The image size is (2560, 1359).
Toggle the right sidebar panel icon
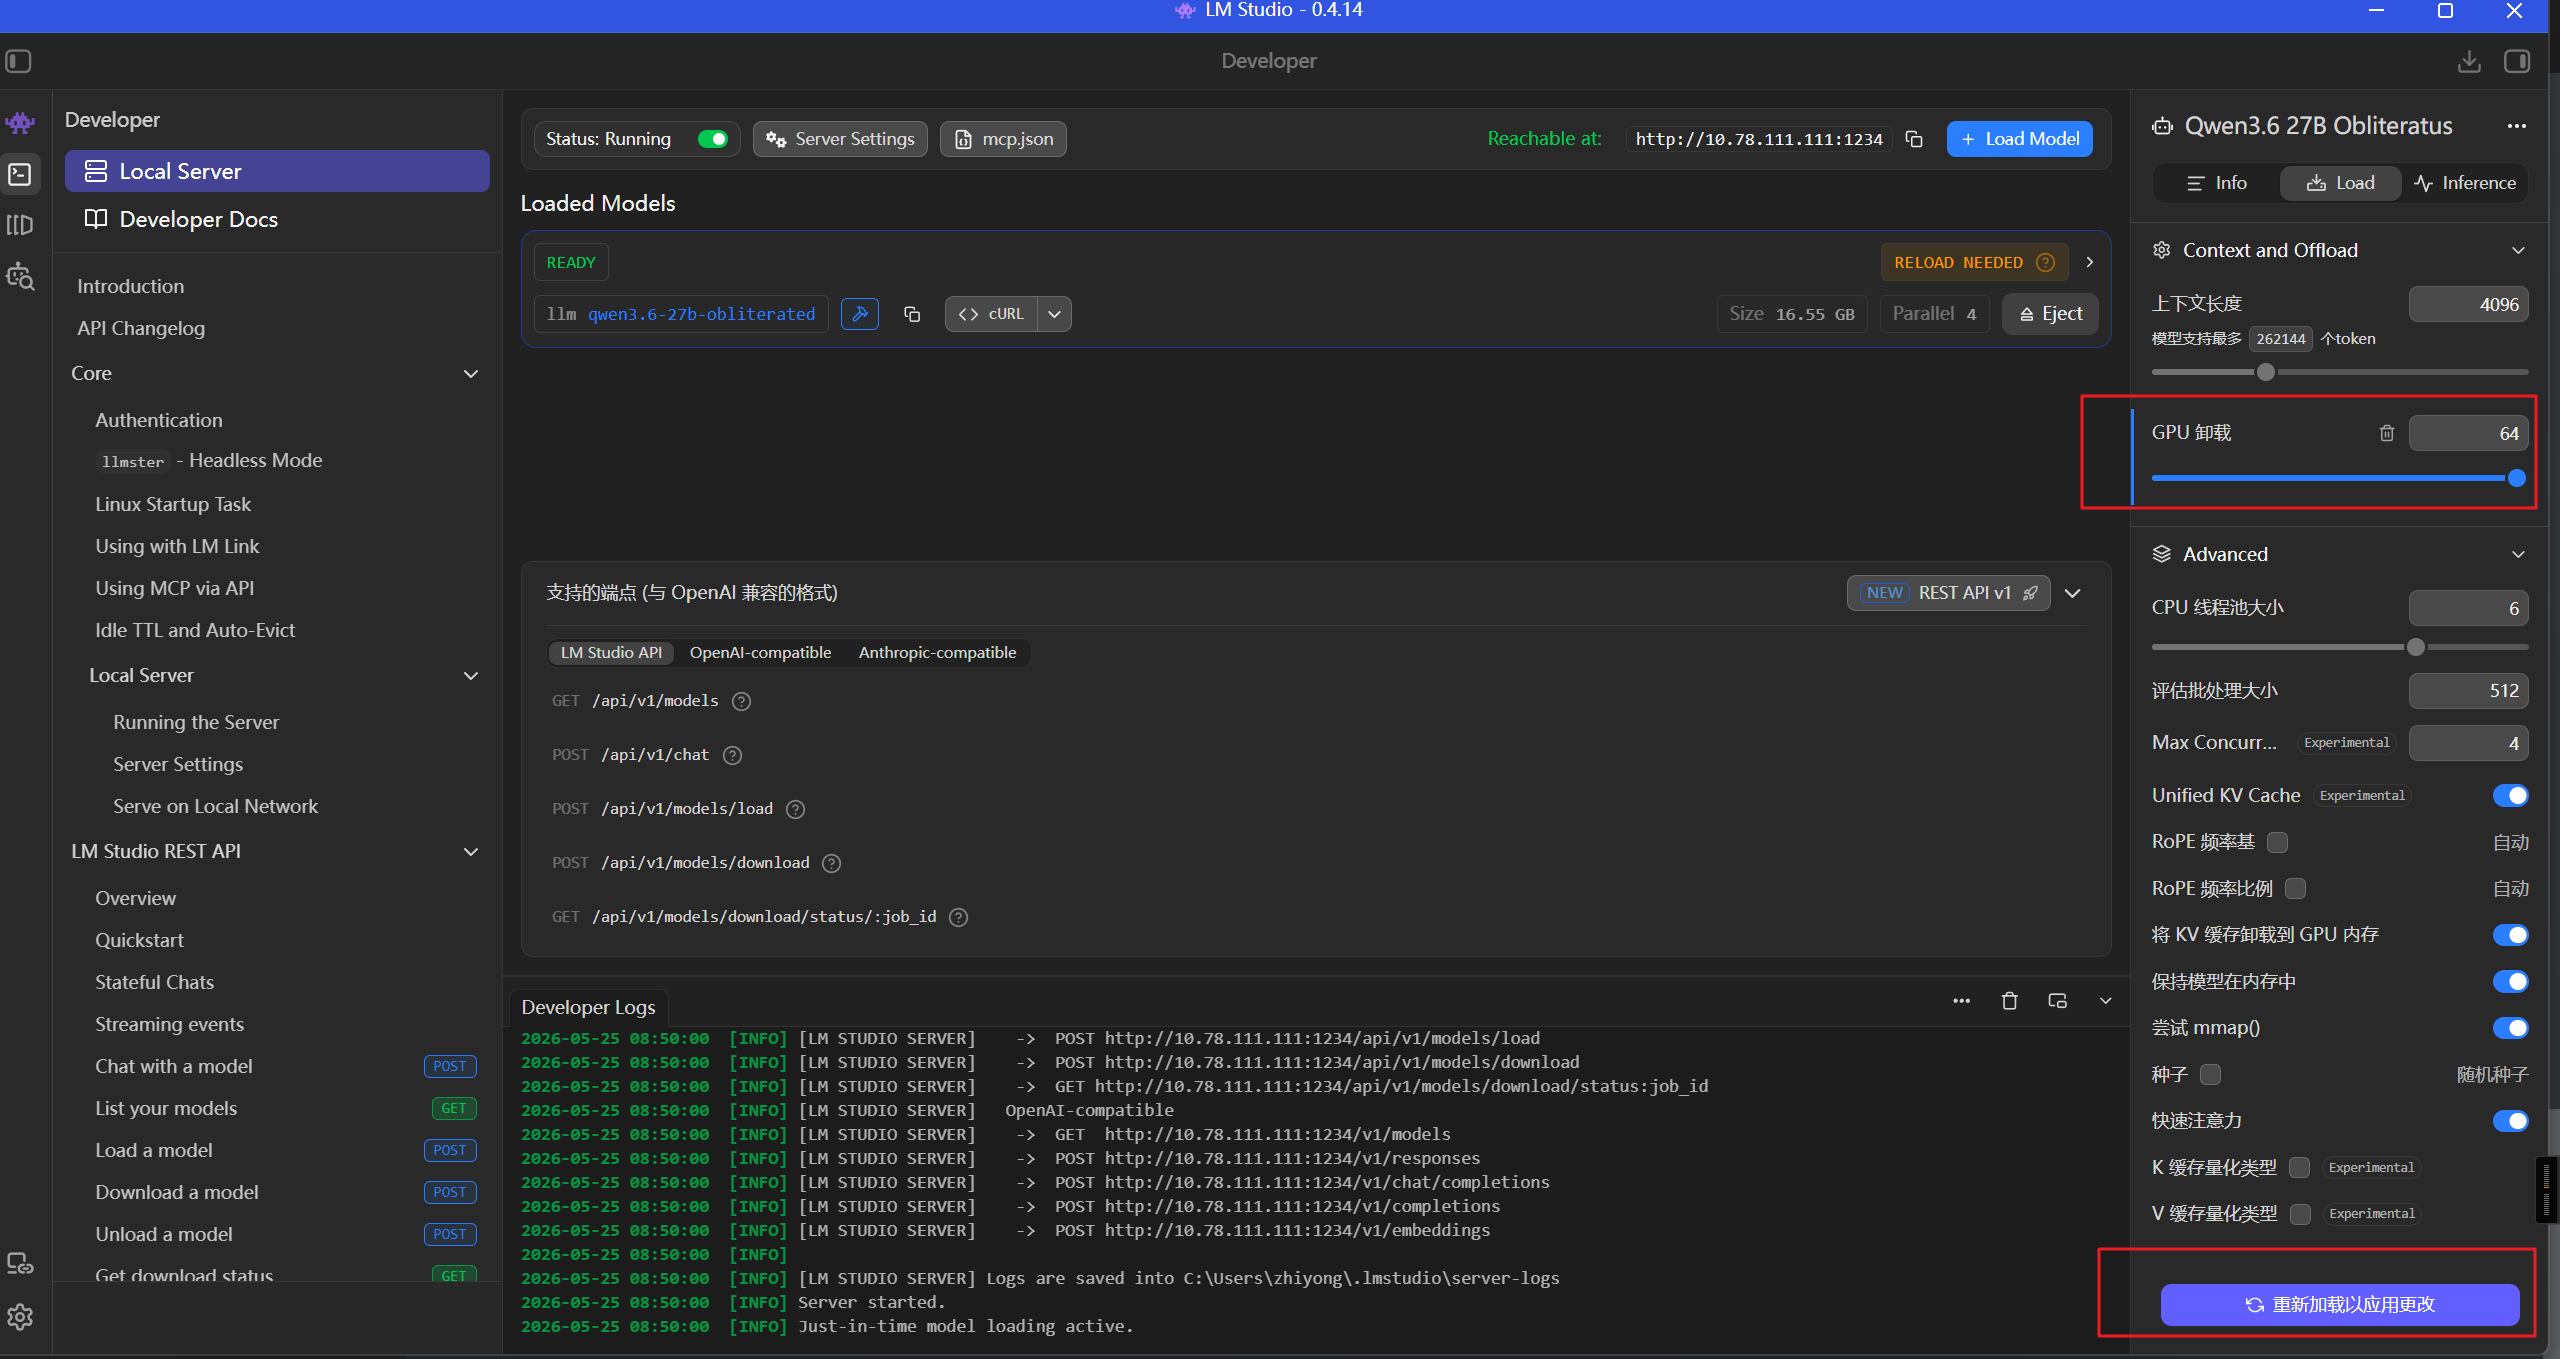coord(2517,61)
